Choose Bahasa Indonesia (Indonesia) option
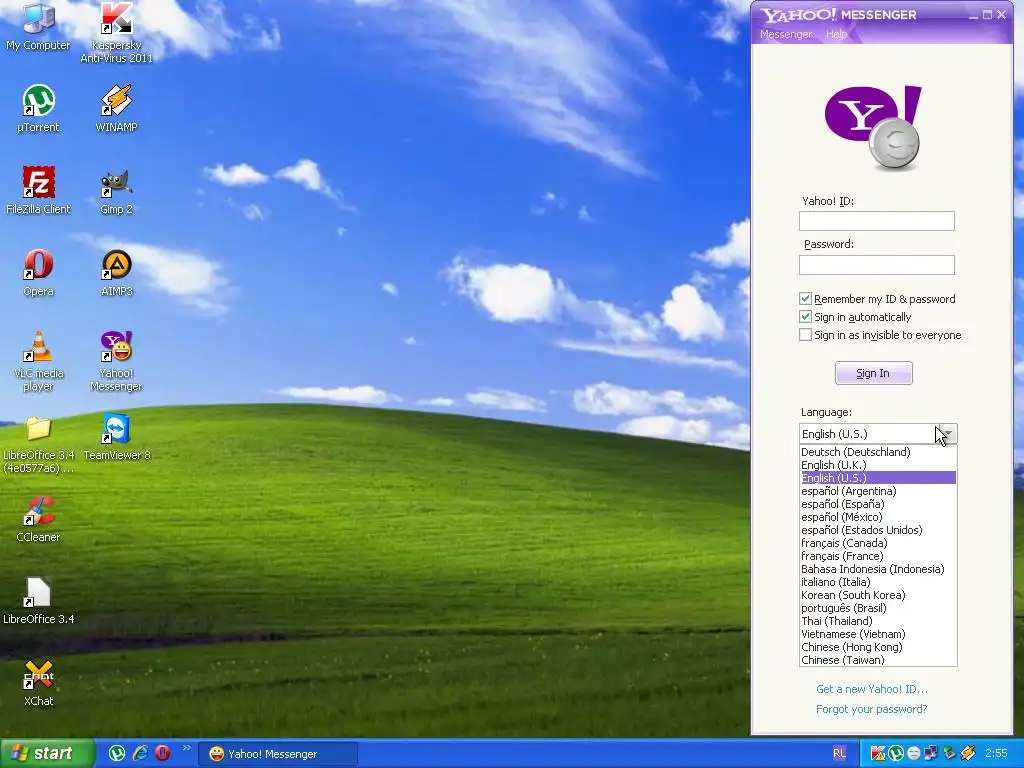Viewport: 1024px width, 768px height. point(878,569)
